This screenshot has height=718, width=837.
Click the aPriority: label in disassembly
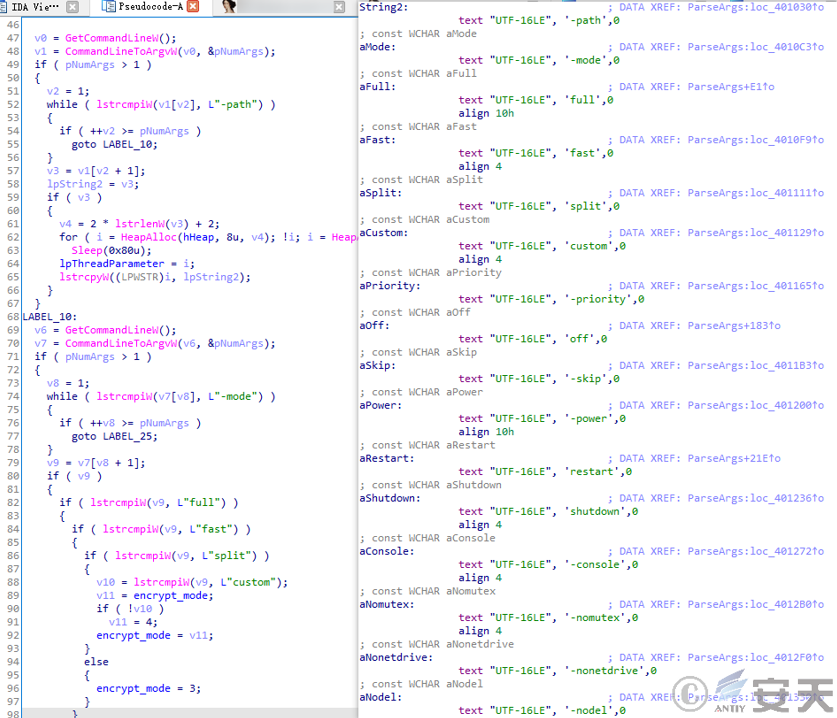tap(390, 286)
